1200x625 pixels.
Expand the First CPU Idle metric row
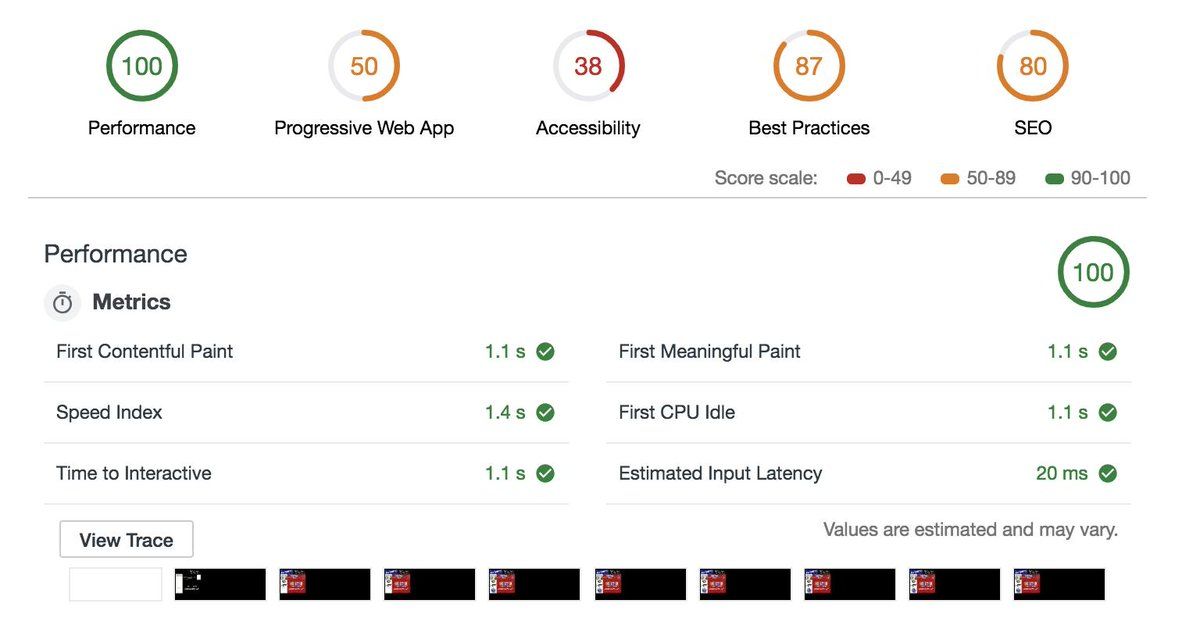(x=869, y=413)
